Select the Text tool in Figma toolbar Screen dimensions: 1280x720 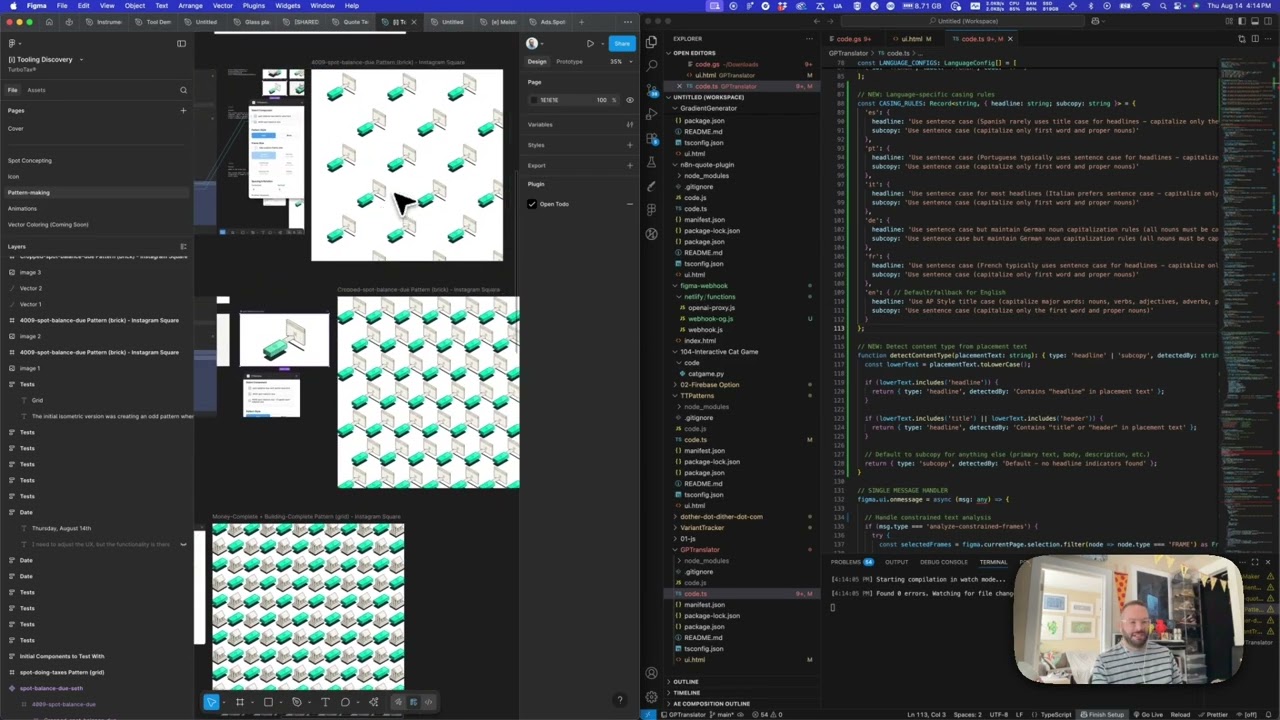tap(324, 702)
